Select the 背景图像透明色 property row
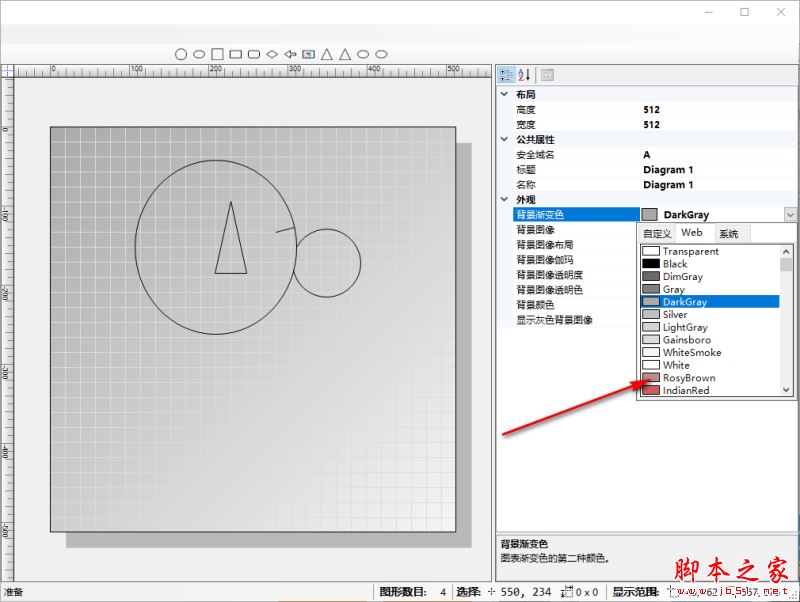The image size is (800, 602). point(577,290)
